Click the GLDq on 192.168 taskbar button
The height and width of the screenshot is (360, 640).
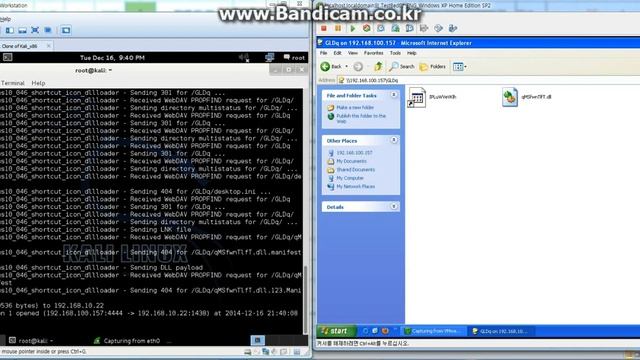pyautogui.click(x=501, y=331)
